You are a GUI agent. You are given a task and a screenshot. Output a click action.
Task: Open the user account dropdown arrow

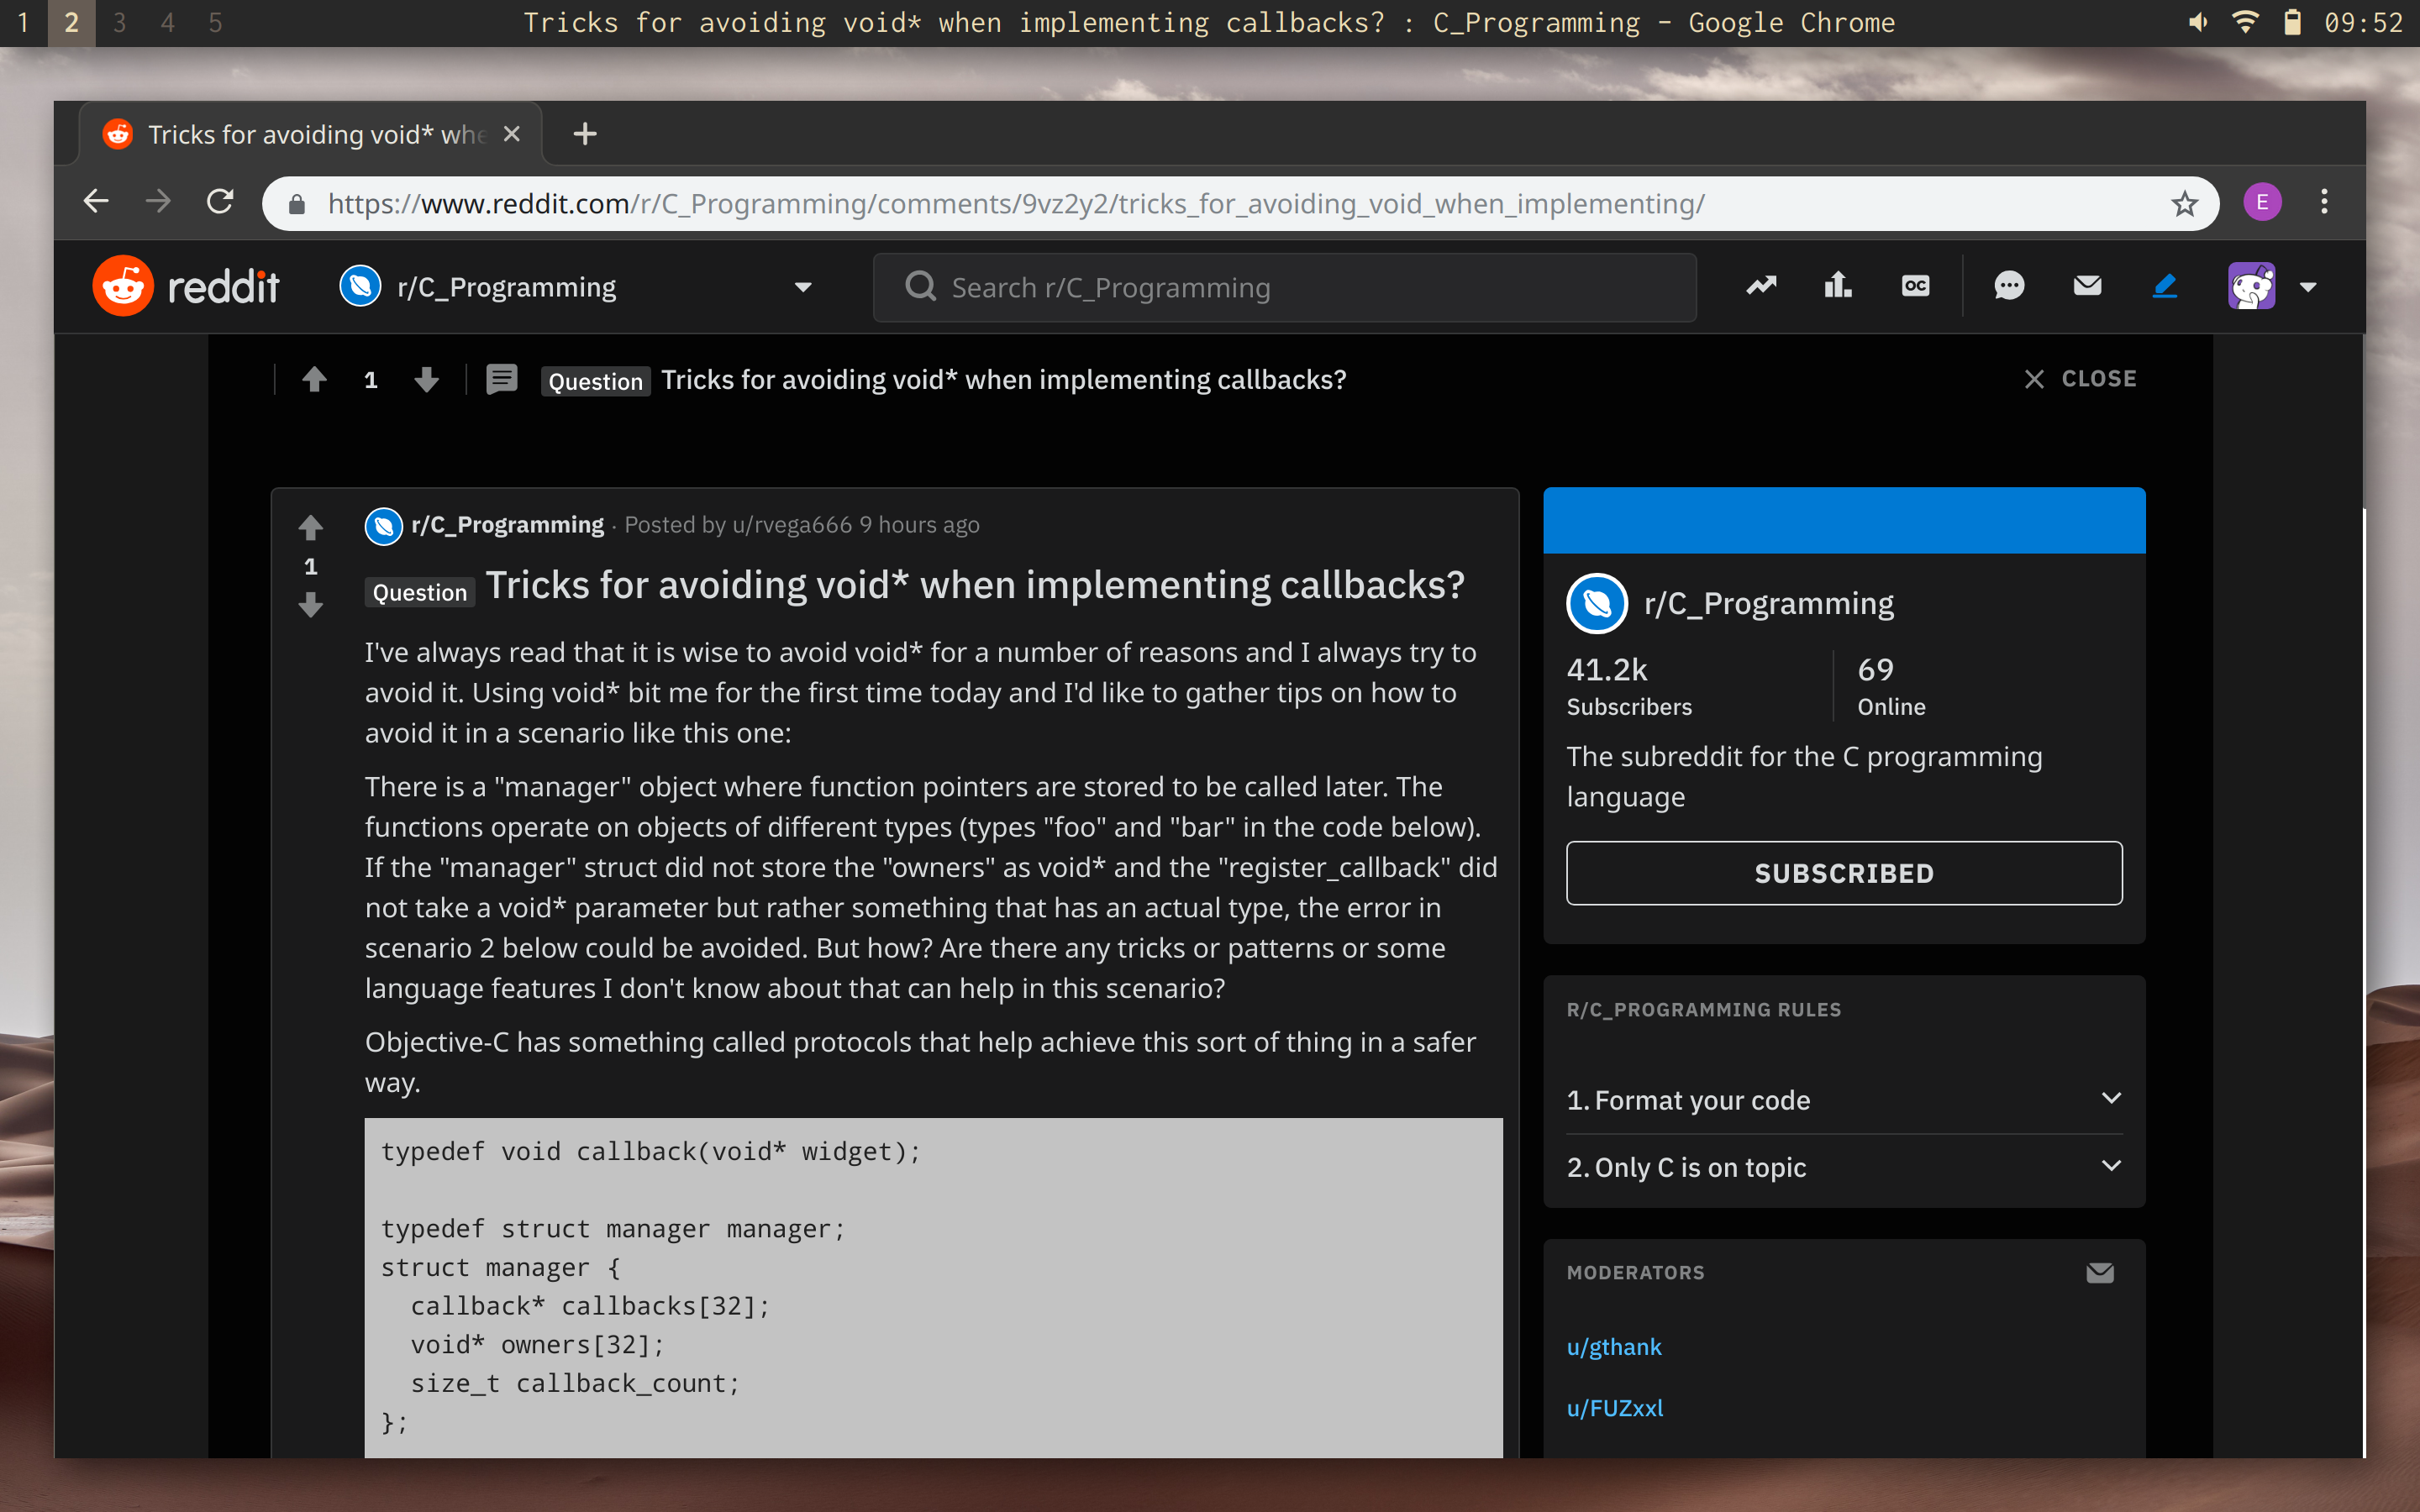coord(2308,288)
